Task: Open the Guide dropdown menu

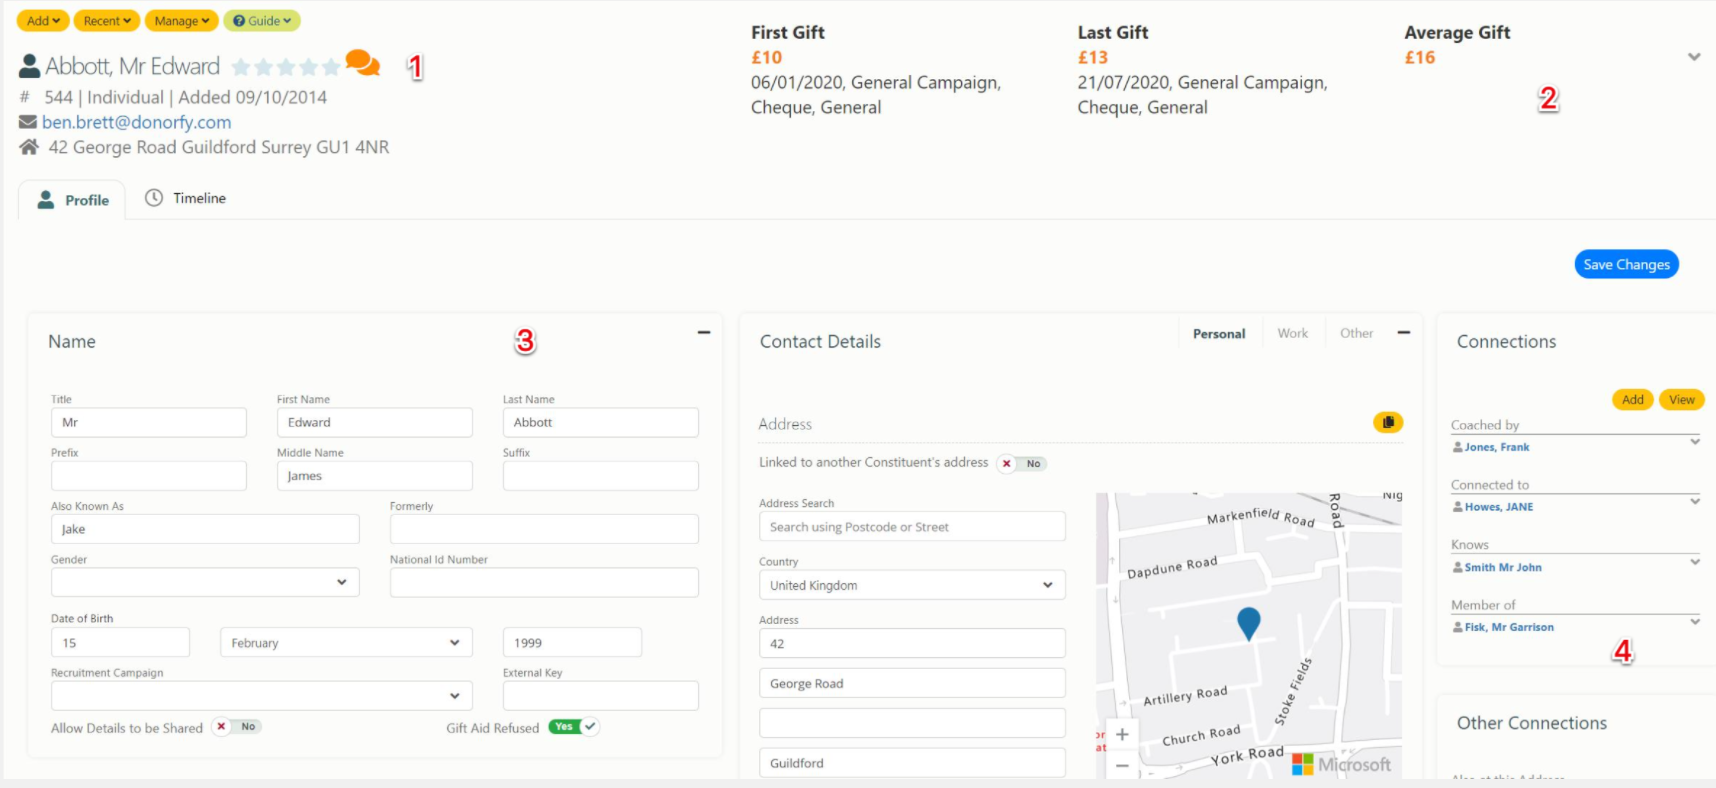Action: pos(262,21)
